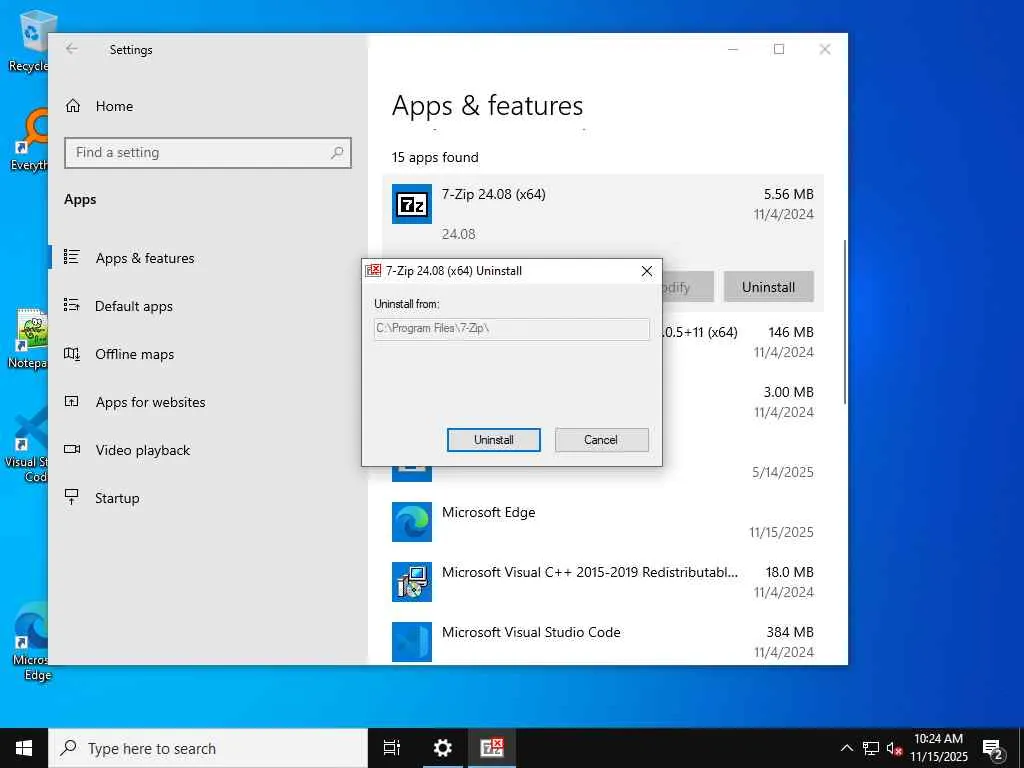This screenshot has width=1024, height=768.
Task: Click the Apps & features list icon
Action: 72,257
